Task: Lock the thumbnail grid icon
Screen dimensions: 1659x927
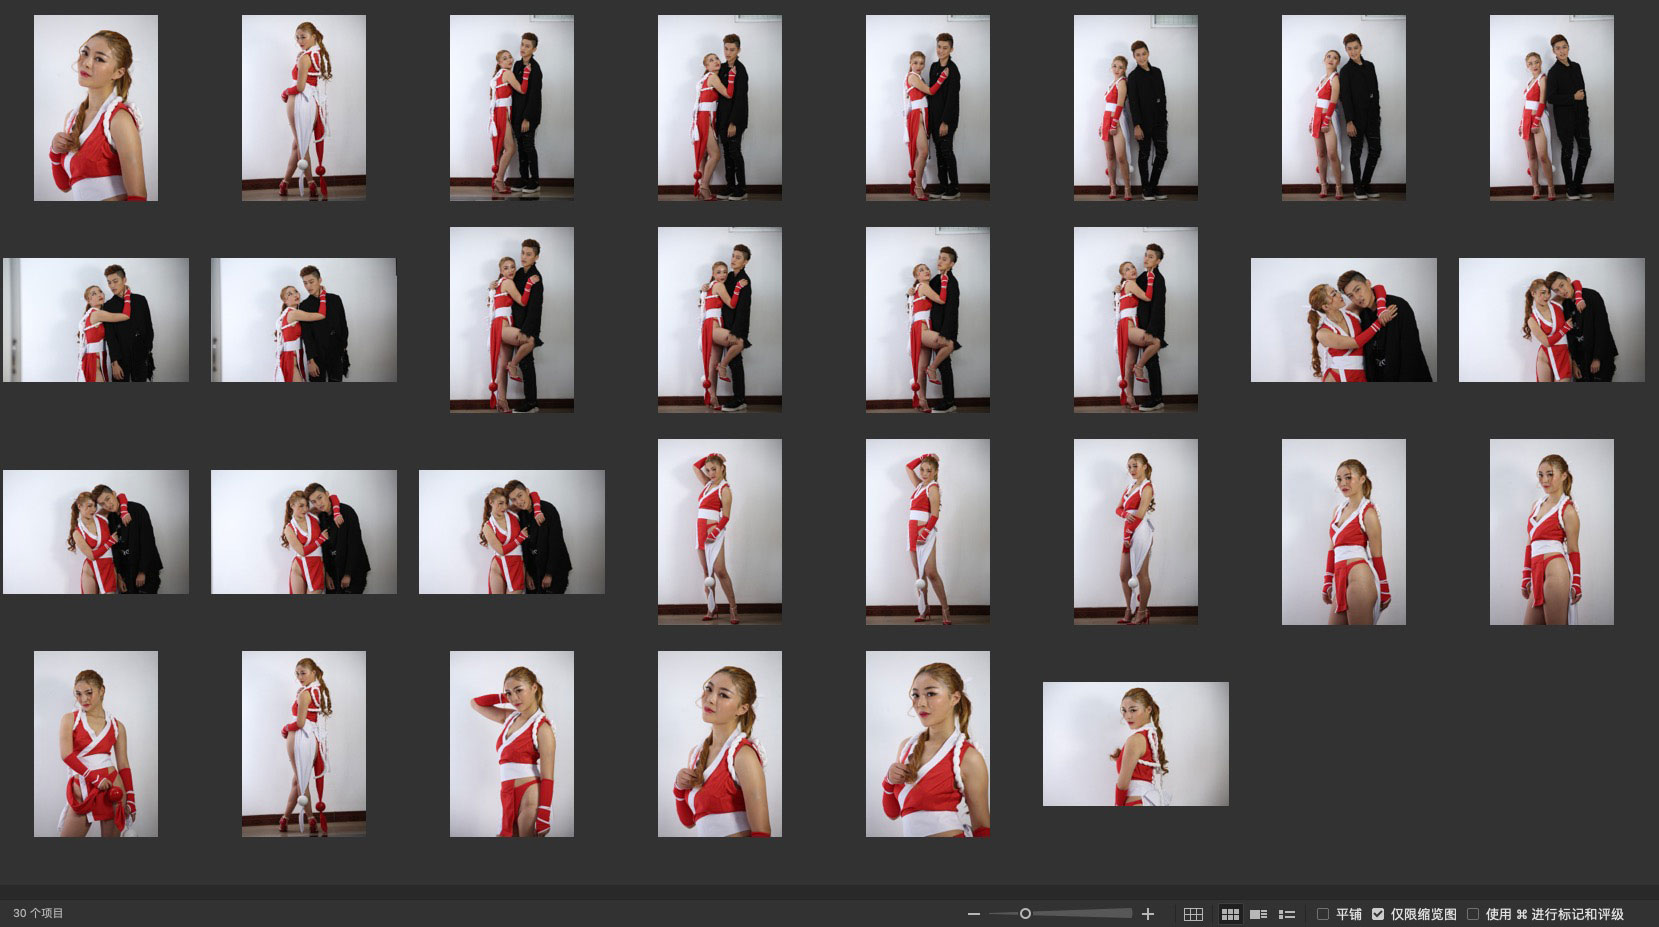Action: pyautogui.click(x=1193, y=914)
